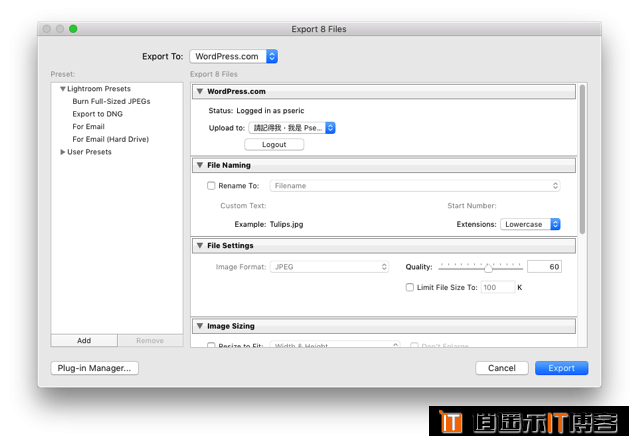The image size is (639, 441).
Task: Collapse the WordPress.com section header
Action: pos(200,91)
